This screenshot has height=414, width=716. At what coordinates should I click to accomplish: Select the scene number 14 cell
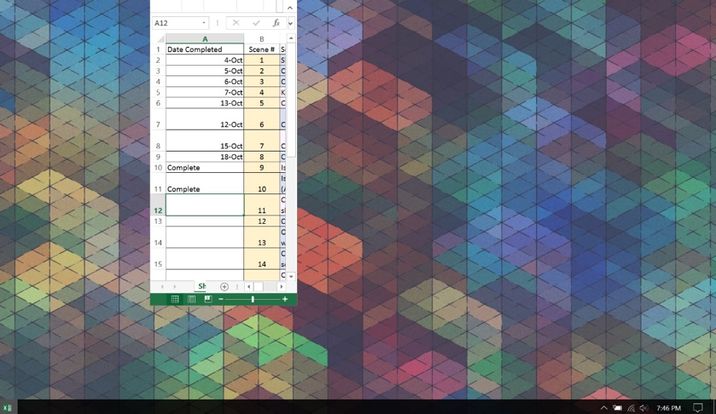[x=262, y=259]
